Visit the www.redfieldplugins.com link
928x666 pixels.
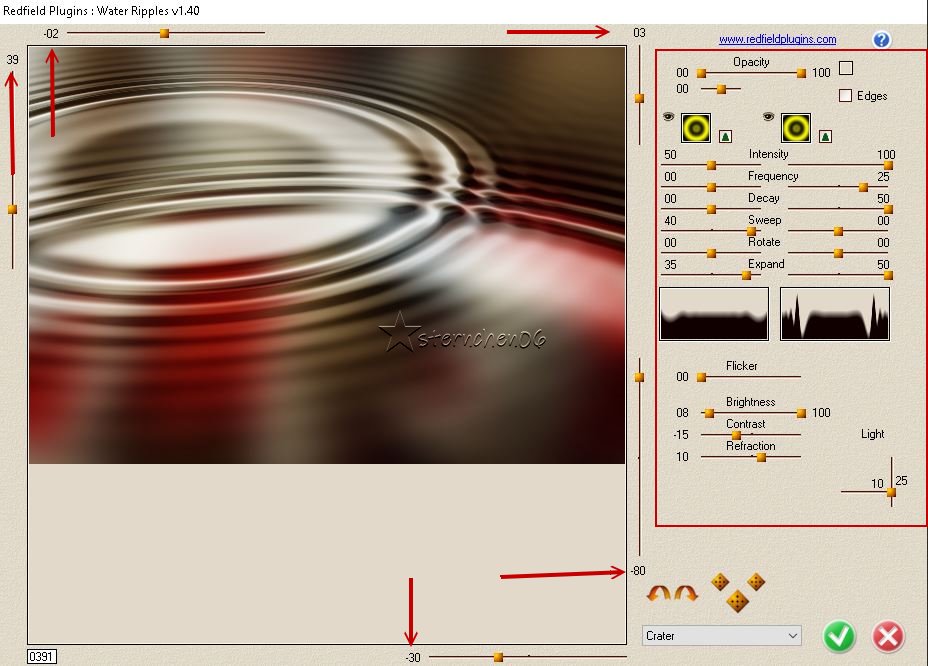[777, 40]
